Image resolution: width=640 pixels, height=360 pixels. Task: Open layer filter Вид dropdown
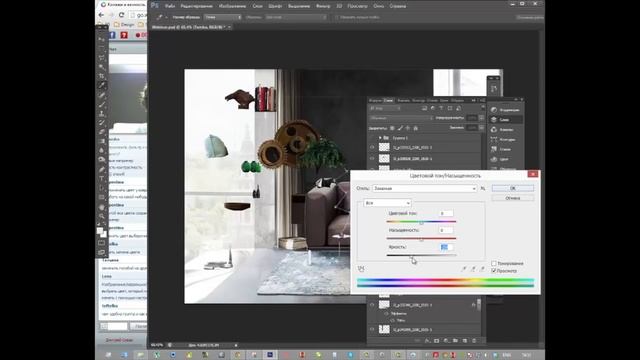[x=385, y=108]
